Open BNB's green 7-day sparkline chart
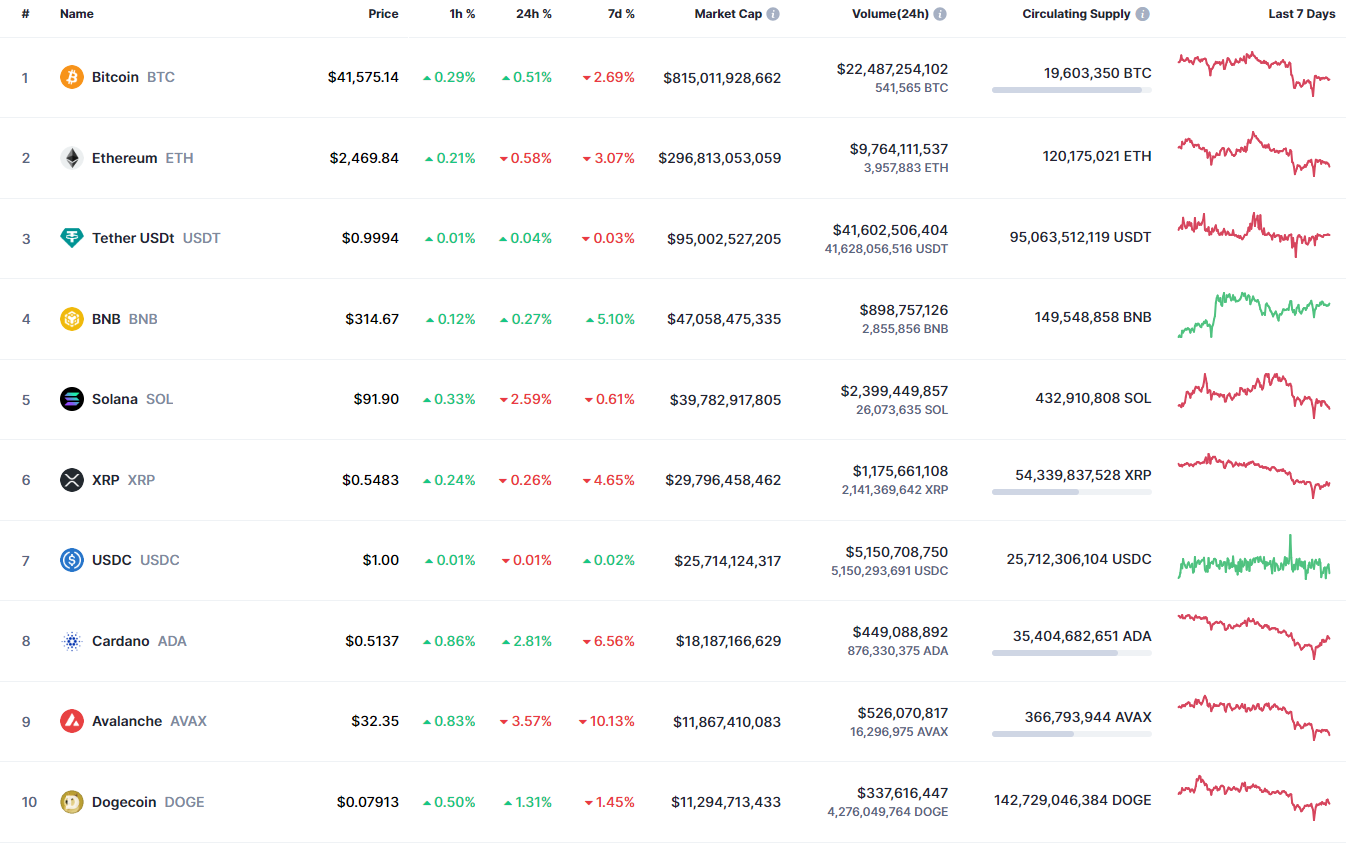1354x845 pixels. (x=1254, y=315)
